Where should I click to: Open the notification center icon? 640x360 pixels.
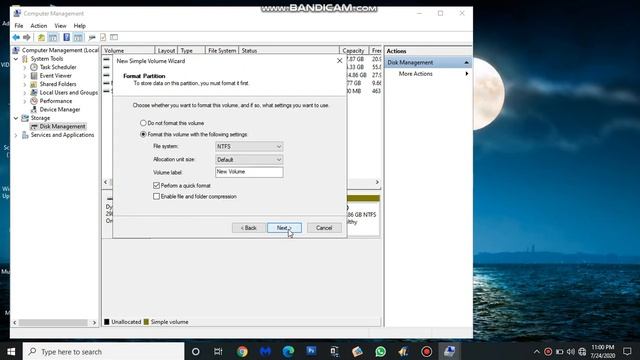coord(627,351)
